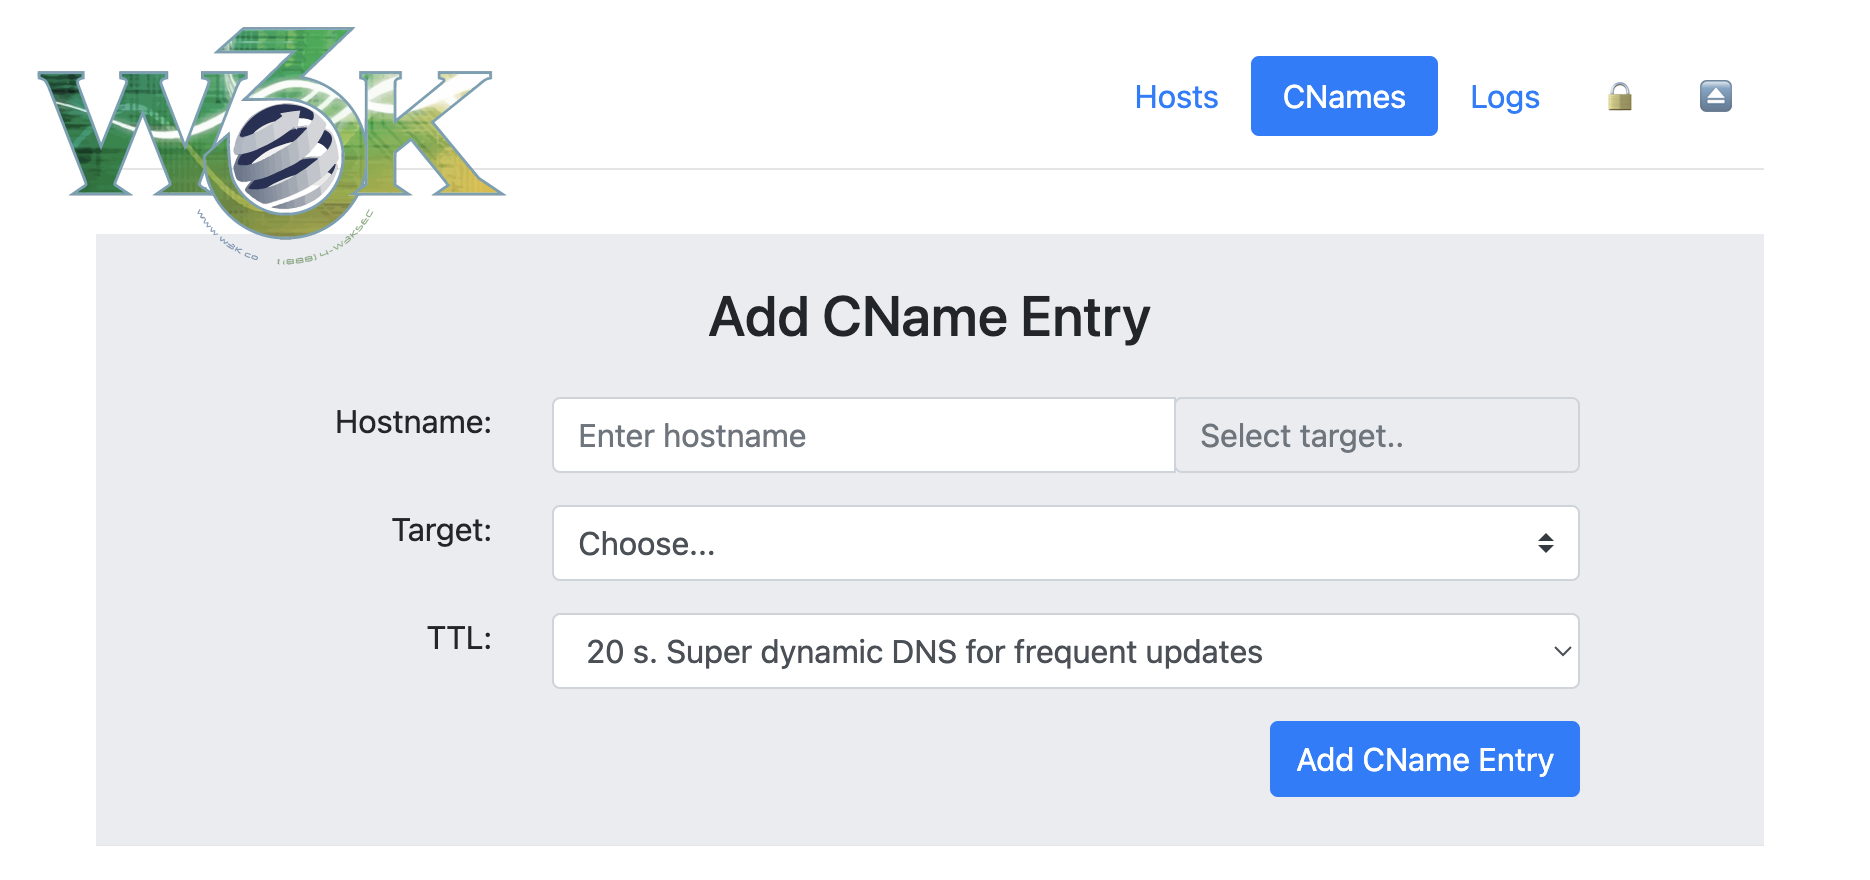Image resolution: width=1870 pixels, height=880 pixels.
Task: Click the Select target domain suffix box
Action: tap(1376, 436)
